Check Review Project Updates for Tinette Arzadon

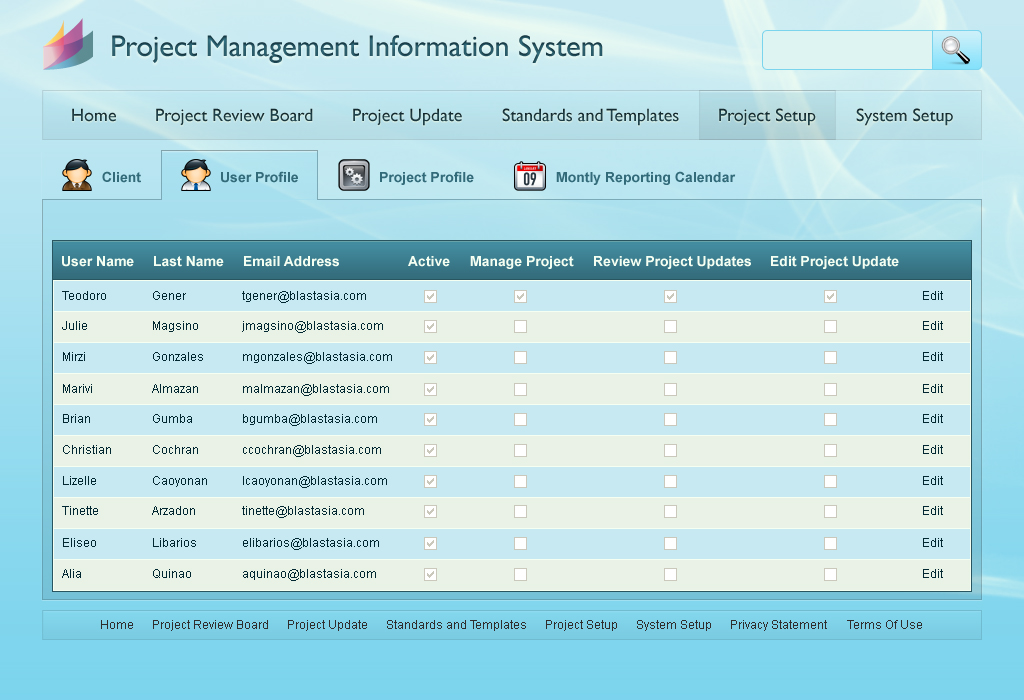pos(671,512)
